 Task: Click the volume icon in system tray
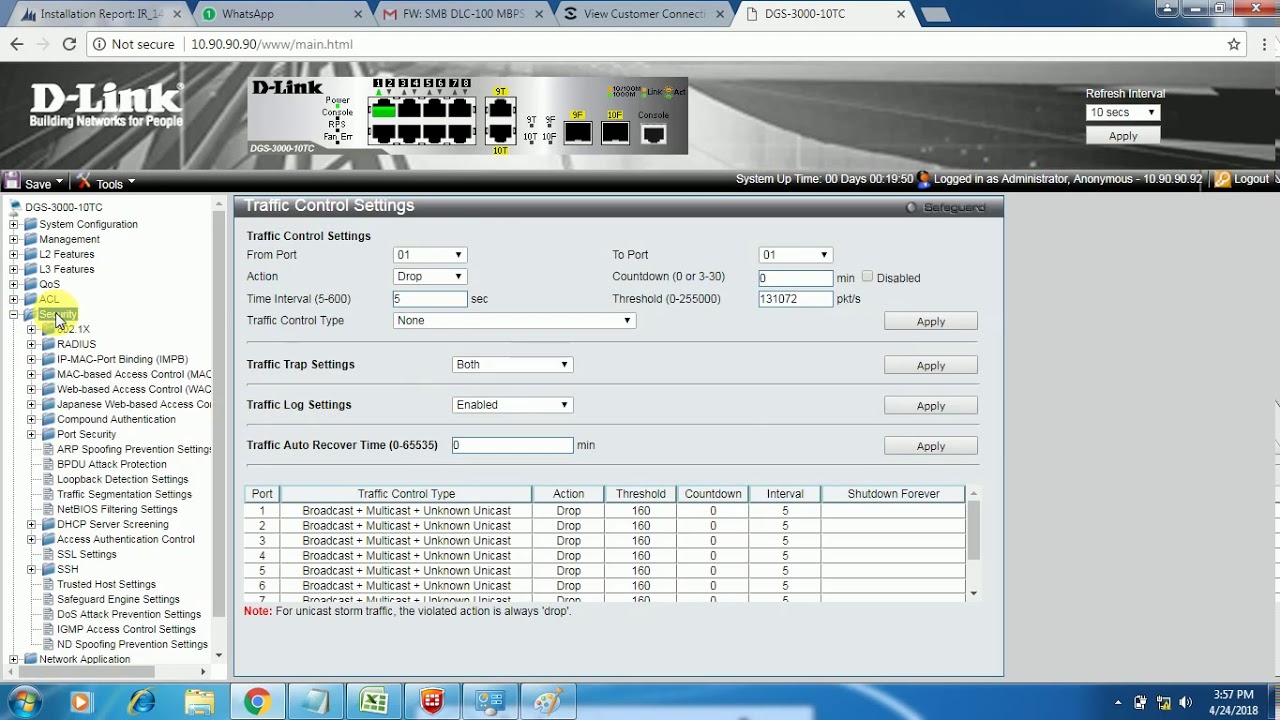pyautogui.click(x=1186, y=703)
